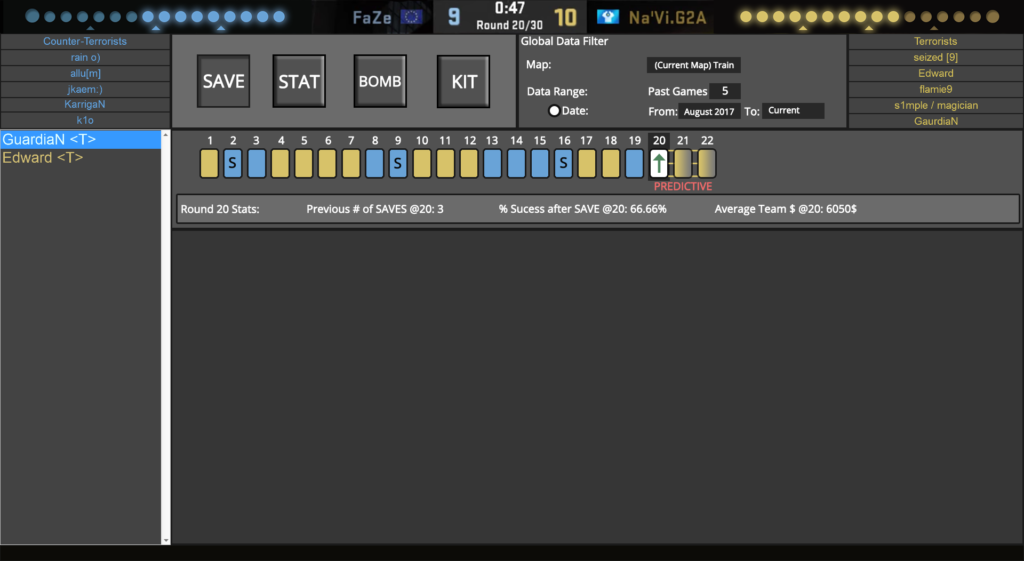Select round 18 marker
Image resolution: width=1024 pixels, height=561 pixels.
[x=611, y=163]
